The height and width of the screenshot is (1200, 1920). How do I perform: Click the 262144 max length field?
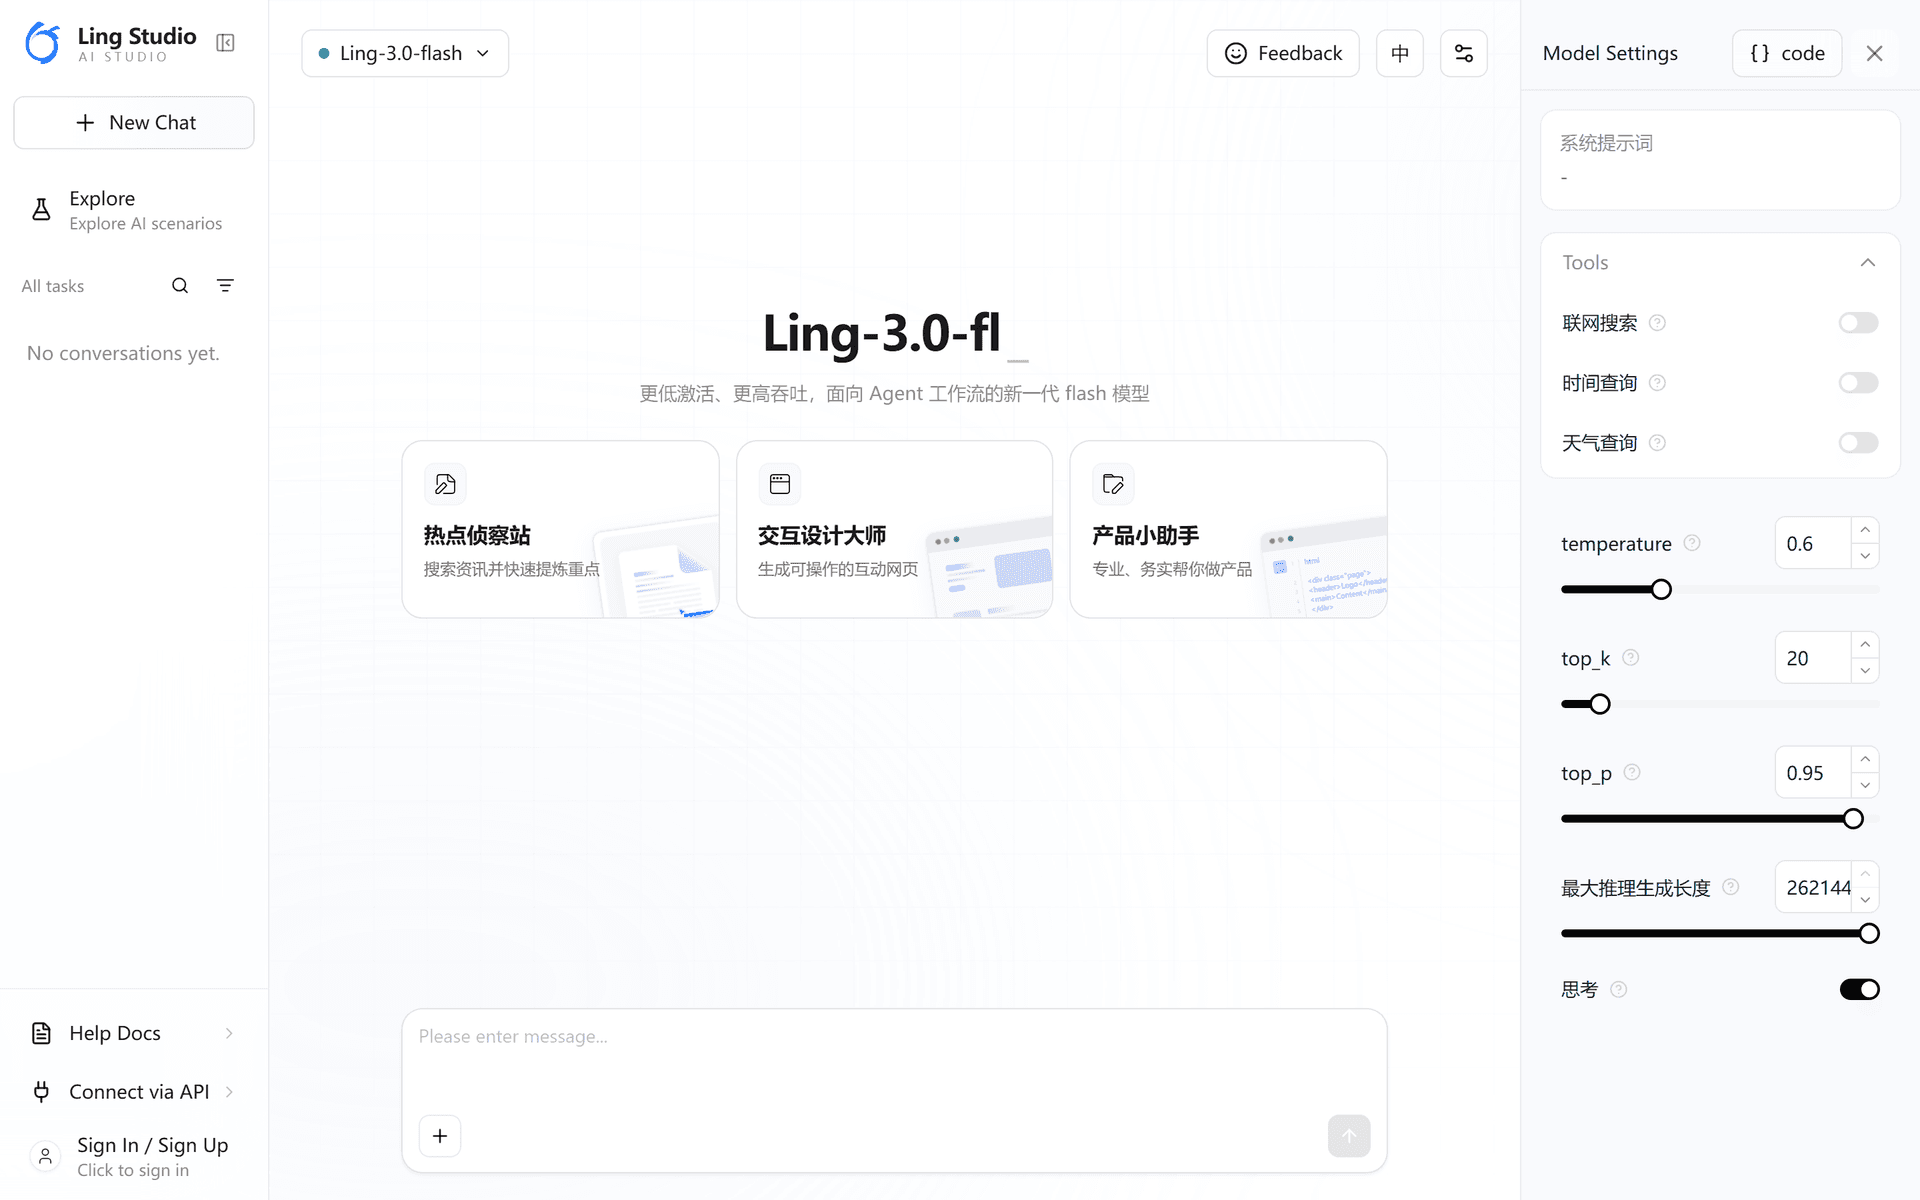click(x=1813, y=887)
